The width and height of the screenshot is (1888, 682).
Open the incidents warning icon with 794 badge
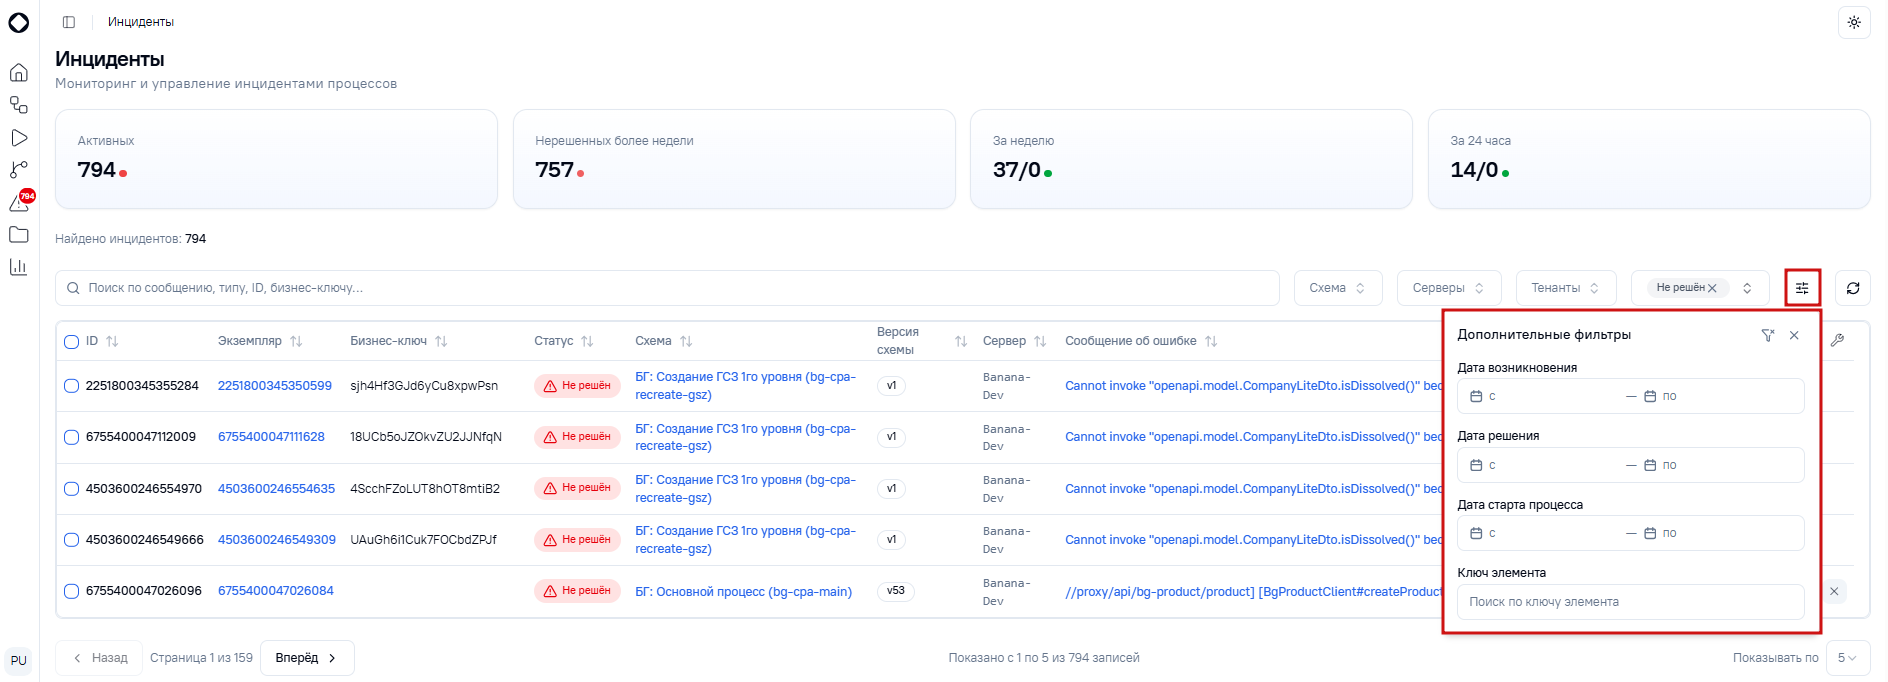(20, 202)
